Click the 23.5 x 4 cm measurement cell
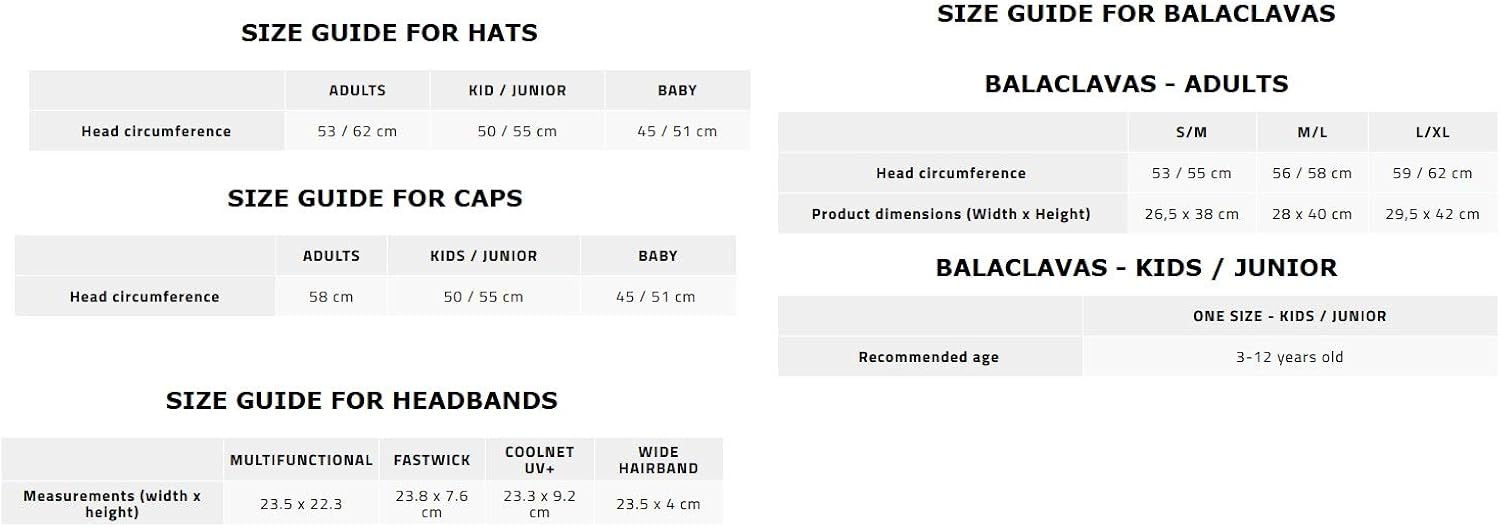1500x527 pixels. point(658,504)
